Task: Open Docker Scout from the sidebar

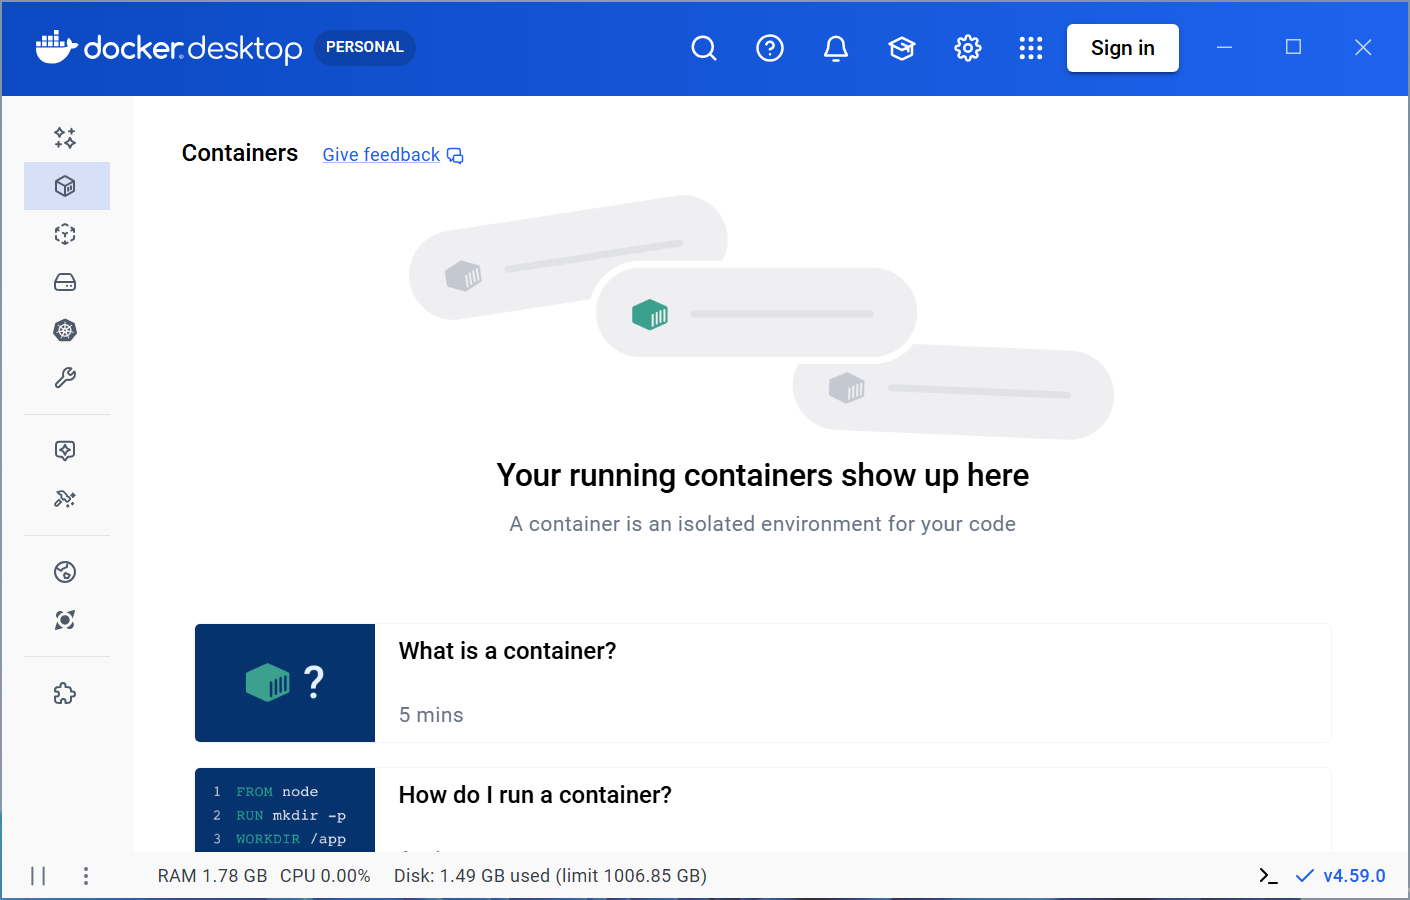Action: (65, 620)
